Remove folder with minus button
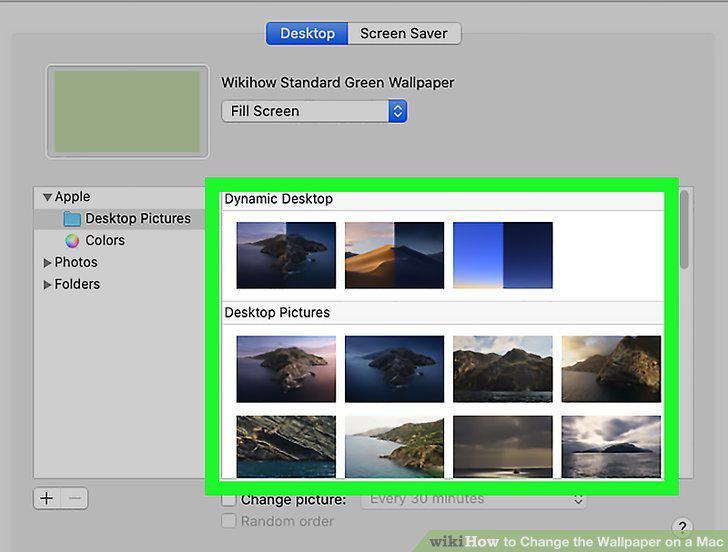728x552 pixels. [74, 499]
